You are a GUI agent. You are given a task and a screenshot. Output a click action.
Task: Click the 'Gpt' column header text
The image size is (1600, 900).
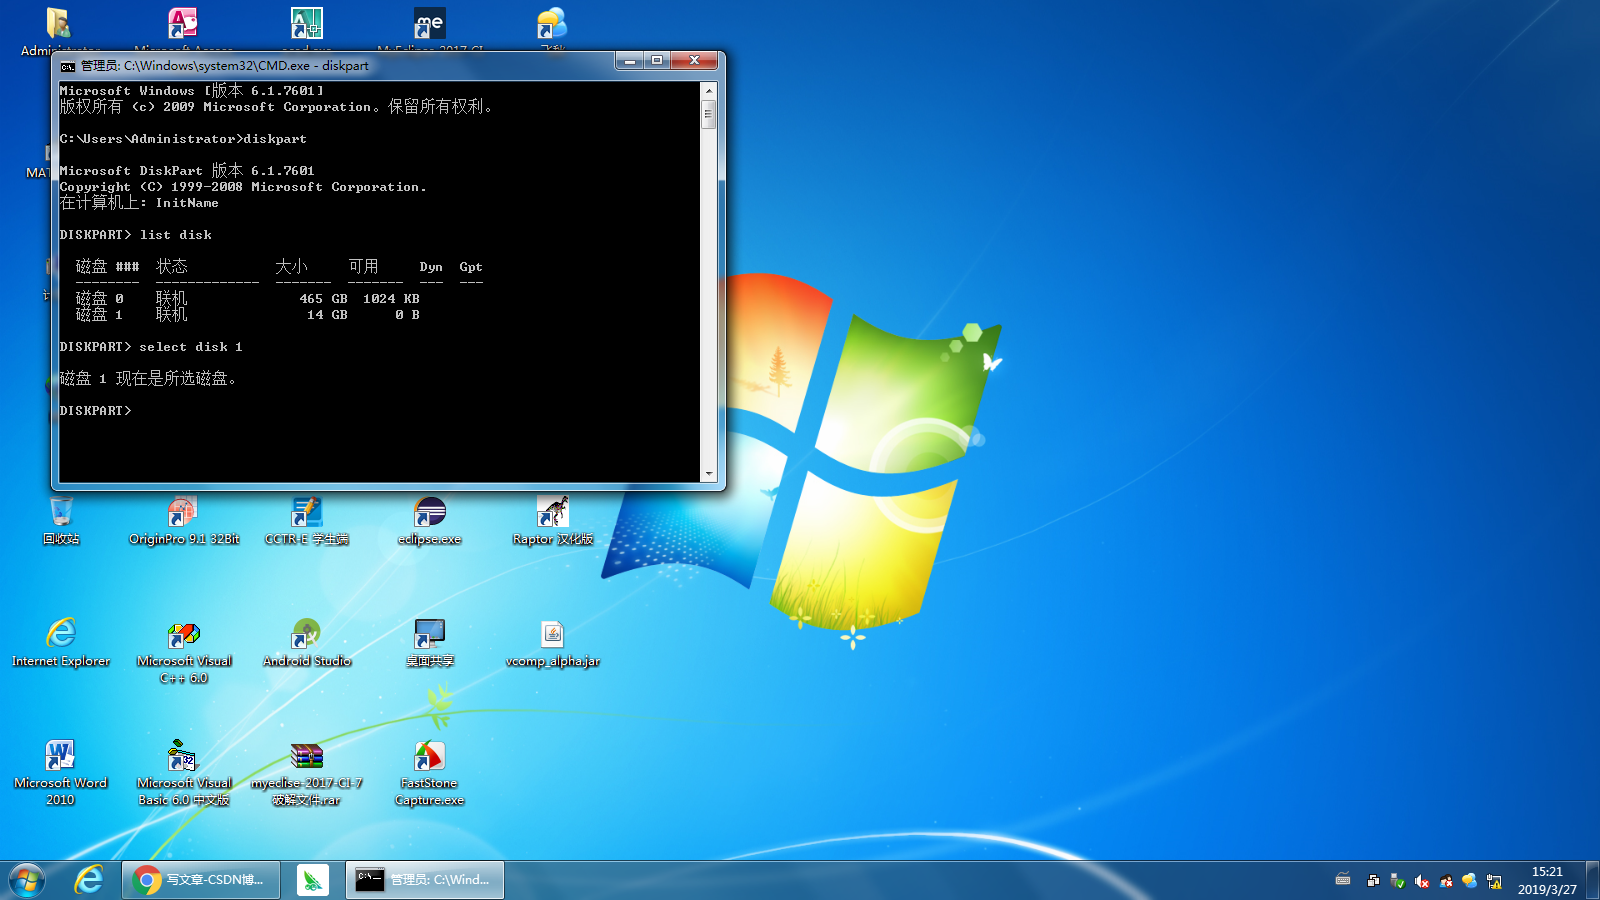tap(471, 267)
